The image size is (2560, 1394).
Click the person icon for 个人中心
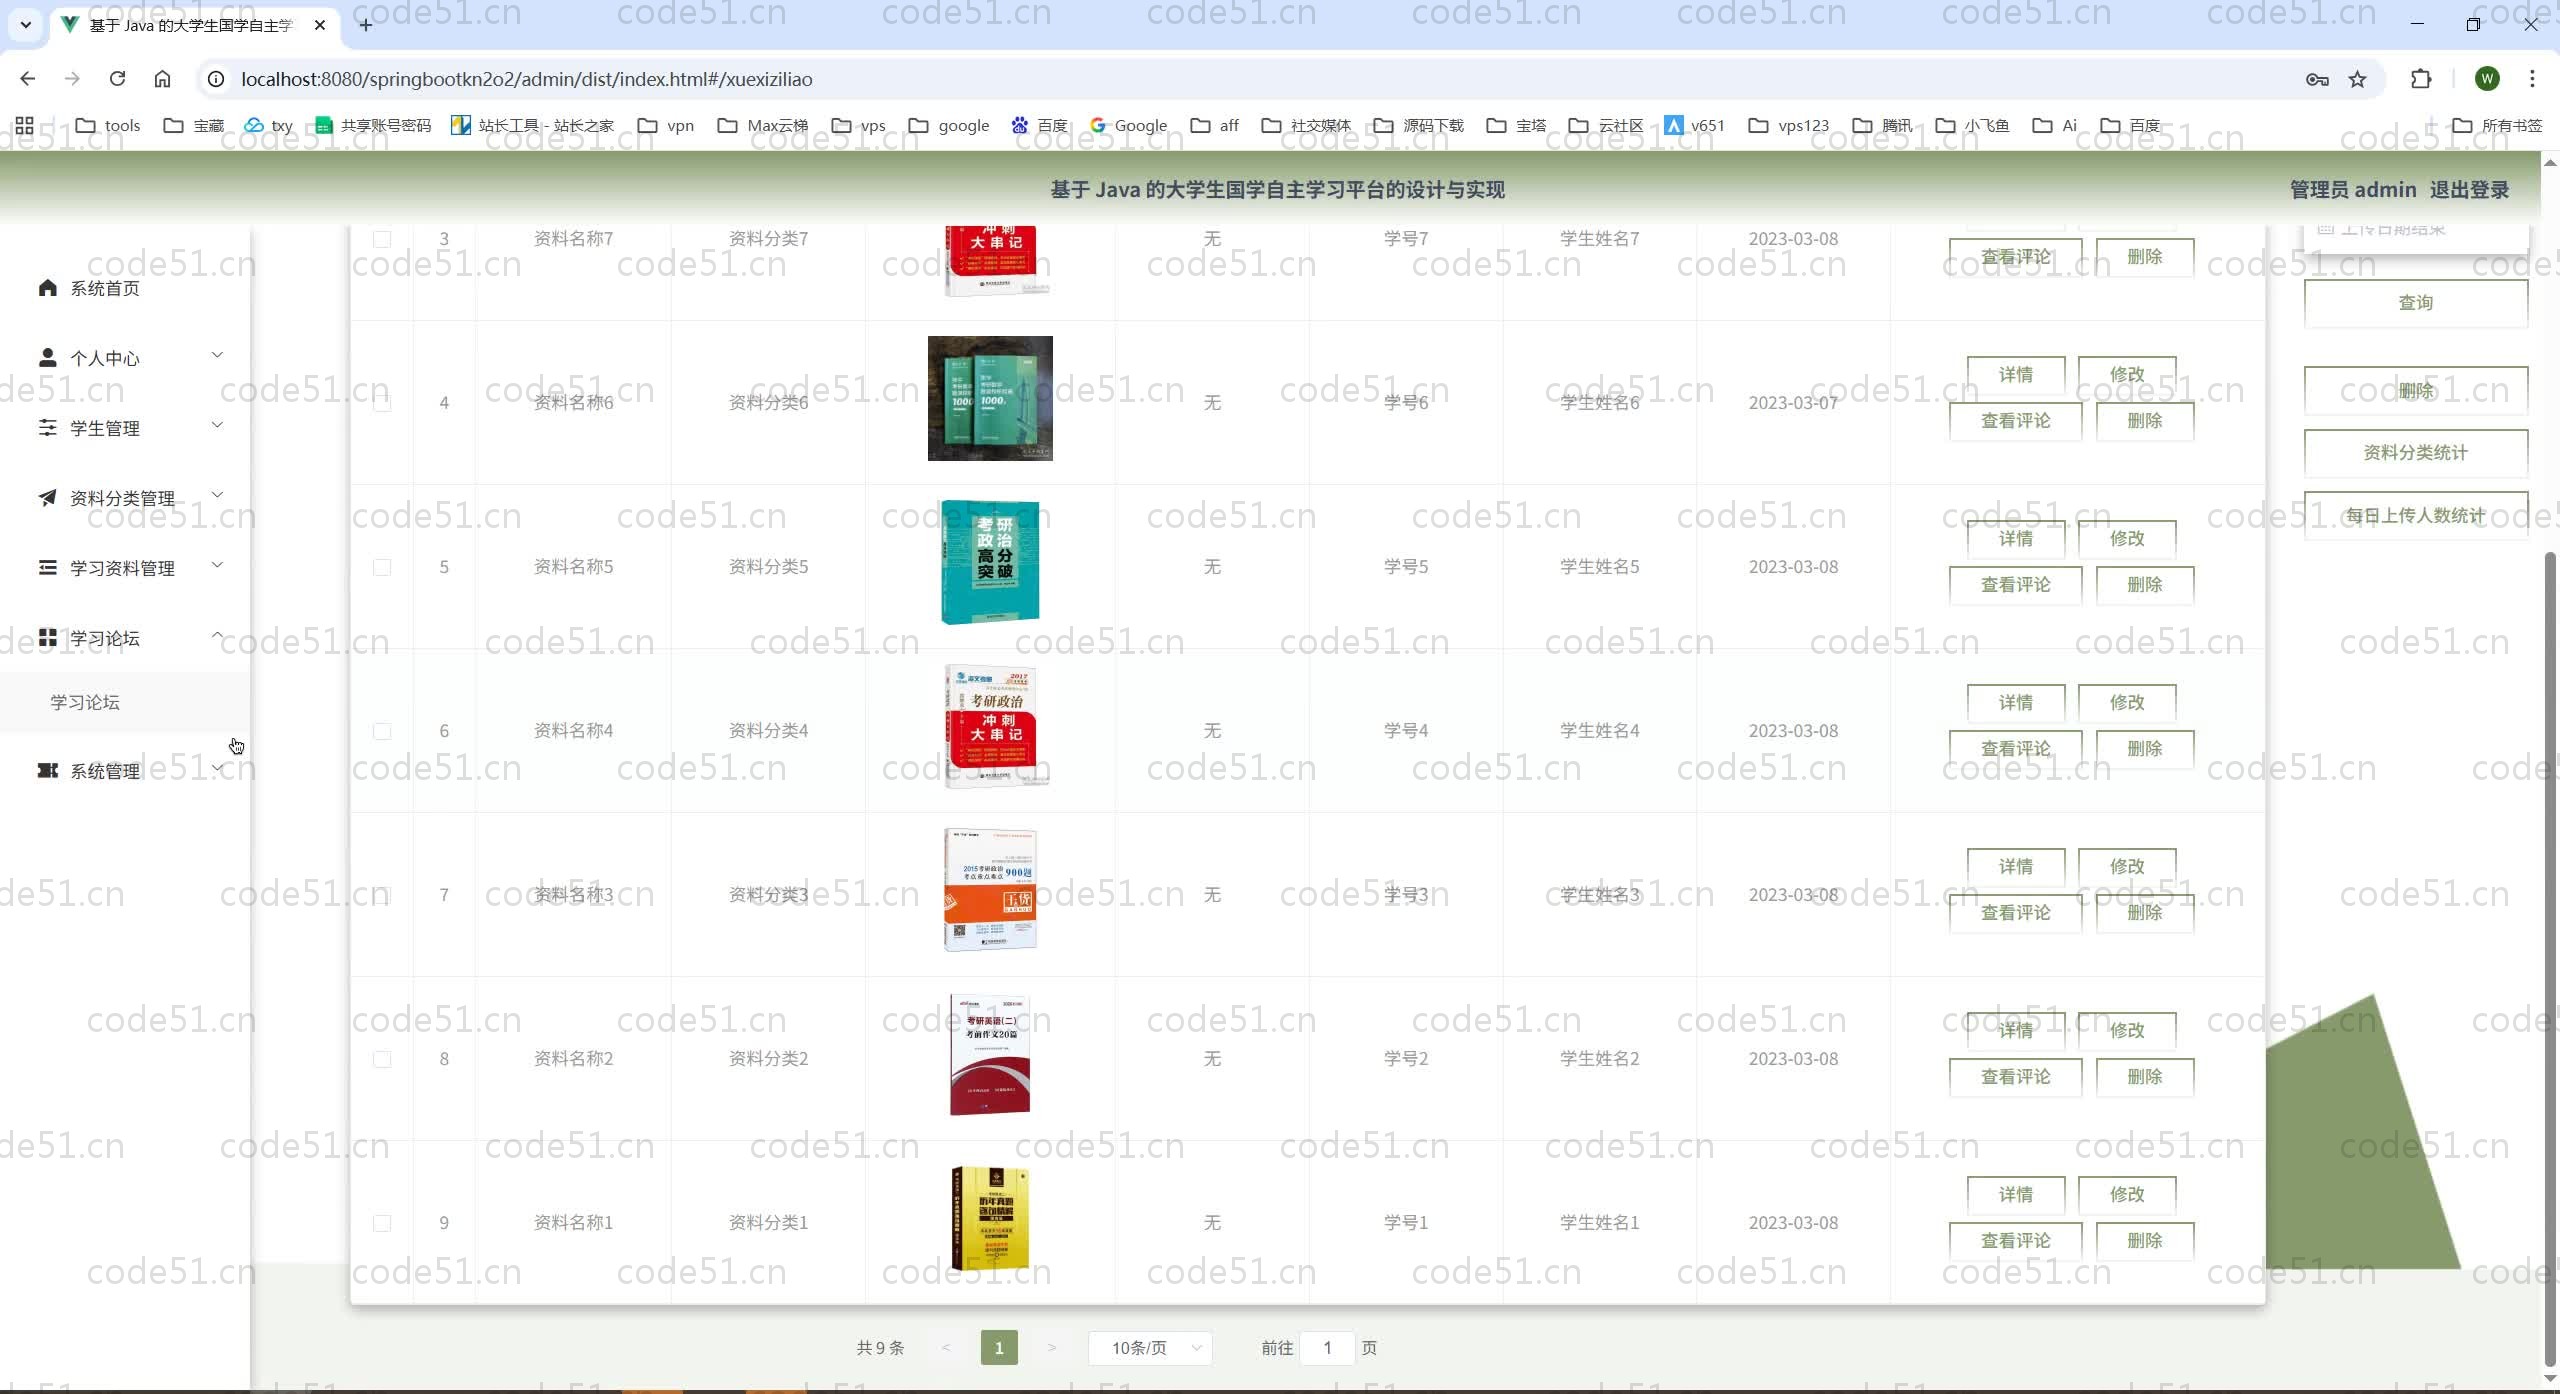[x=47, y=358]
